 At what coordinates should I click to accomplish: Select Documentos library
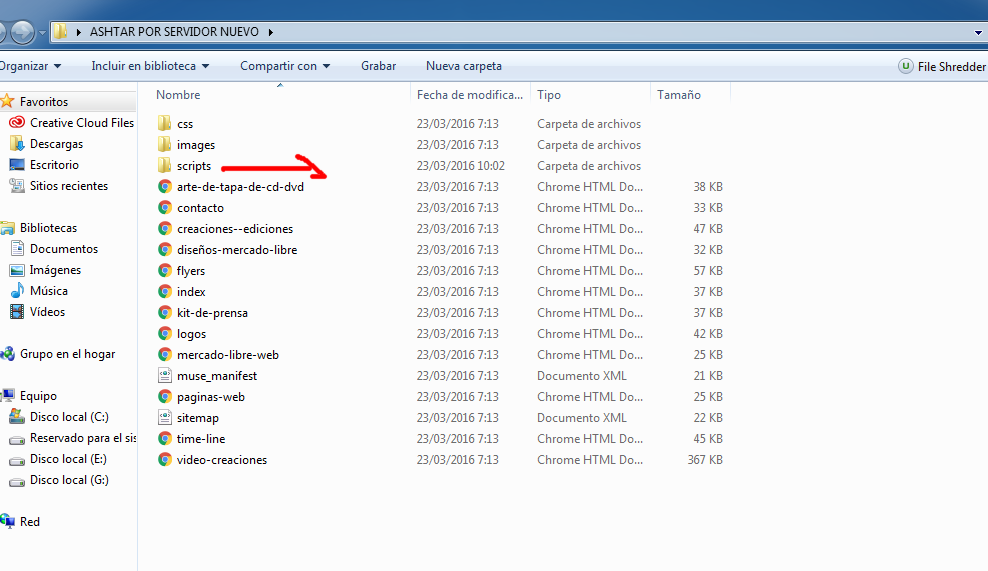64,248
